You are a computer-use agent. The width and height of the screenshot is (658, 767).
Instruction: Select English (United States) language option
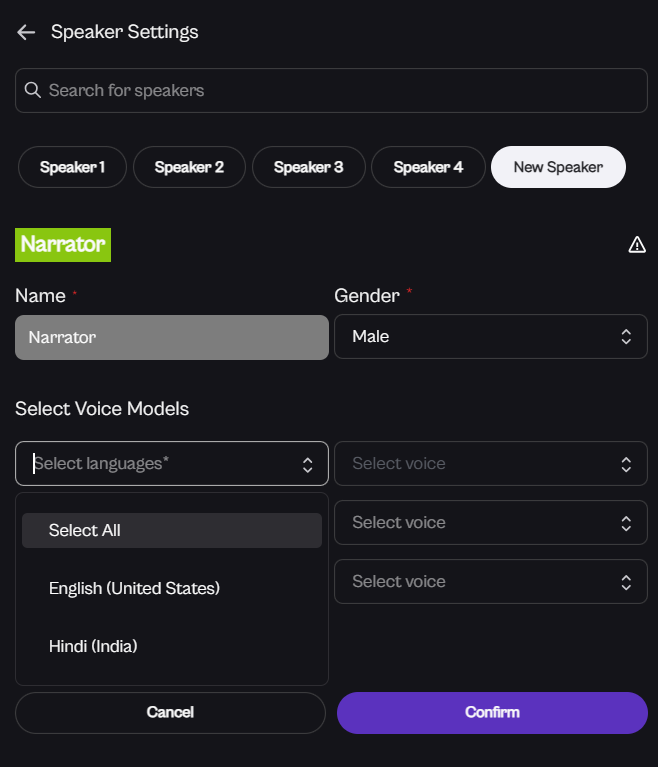[x=135, y=588]
